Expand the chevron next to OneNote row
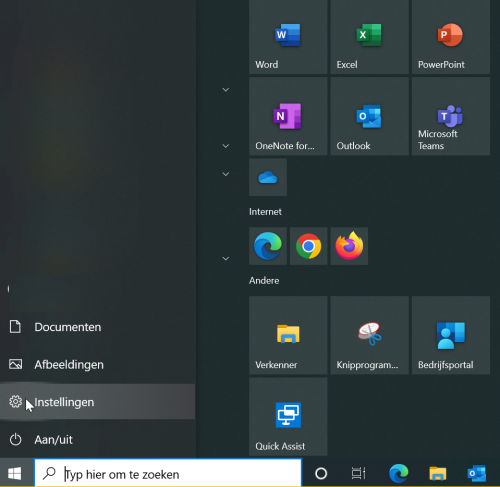500x487 pixels. point(226,146)
